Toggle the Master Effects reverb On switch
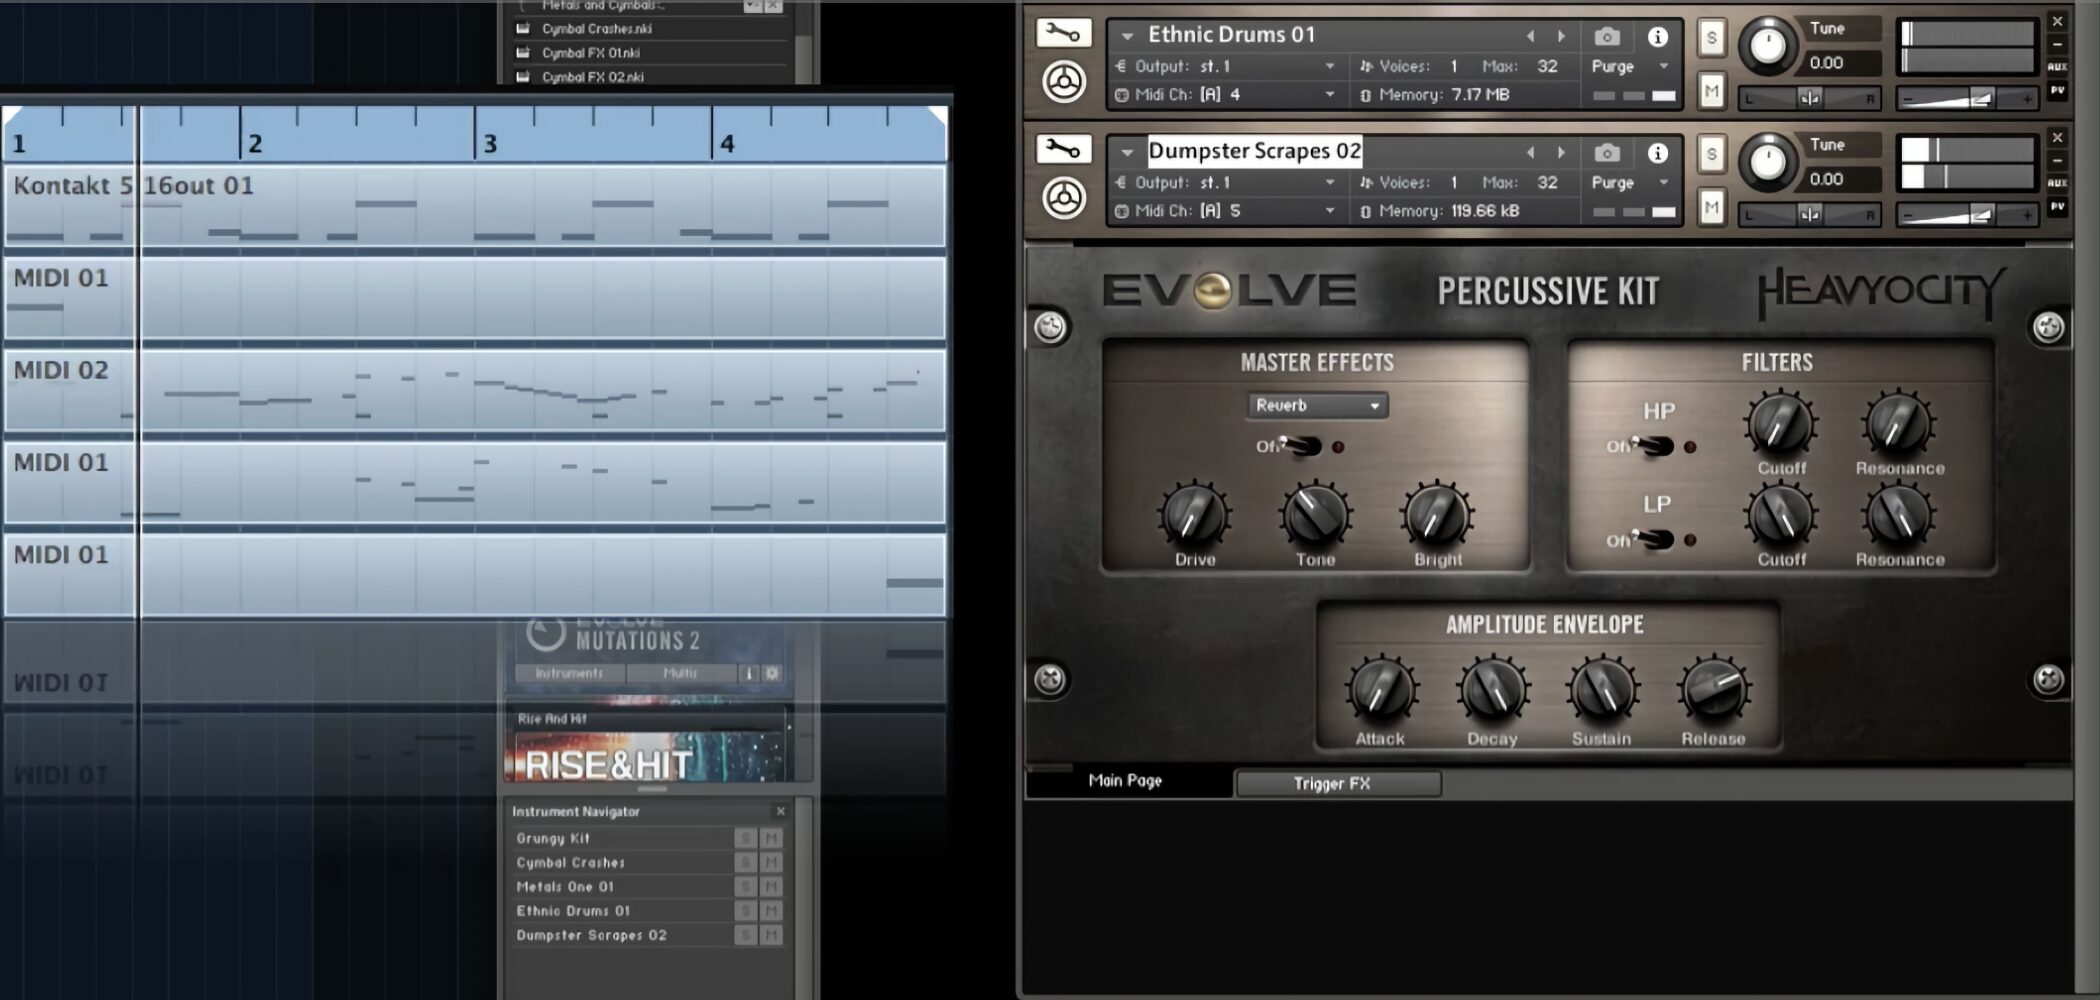 tap(1300, 446)
